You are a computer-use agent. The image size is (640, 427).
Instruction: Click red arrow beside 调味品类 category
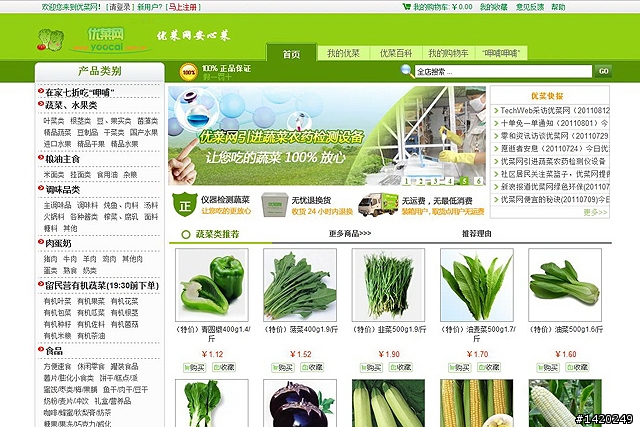[x=41, y=188]
